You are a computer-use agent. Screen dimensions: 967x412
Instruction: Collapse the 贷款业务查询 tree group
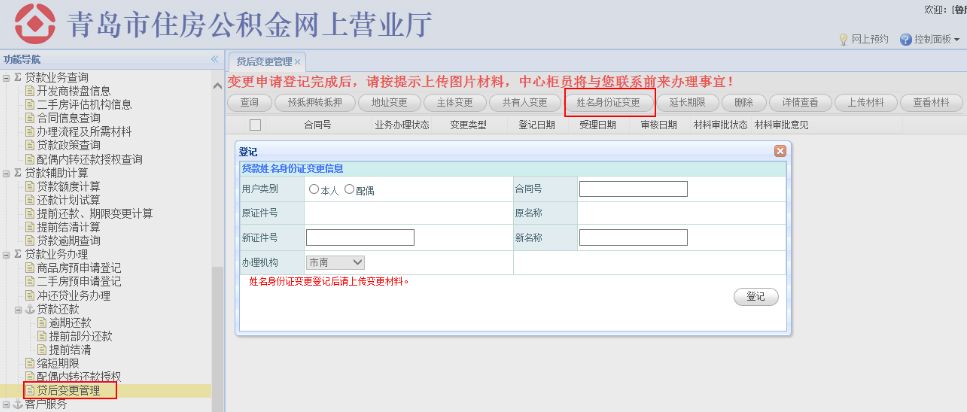(6, 78)
